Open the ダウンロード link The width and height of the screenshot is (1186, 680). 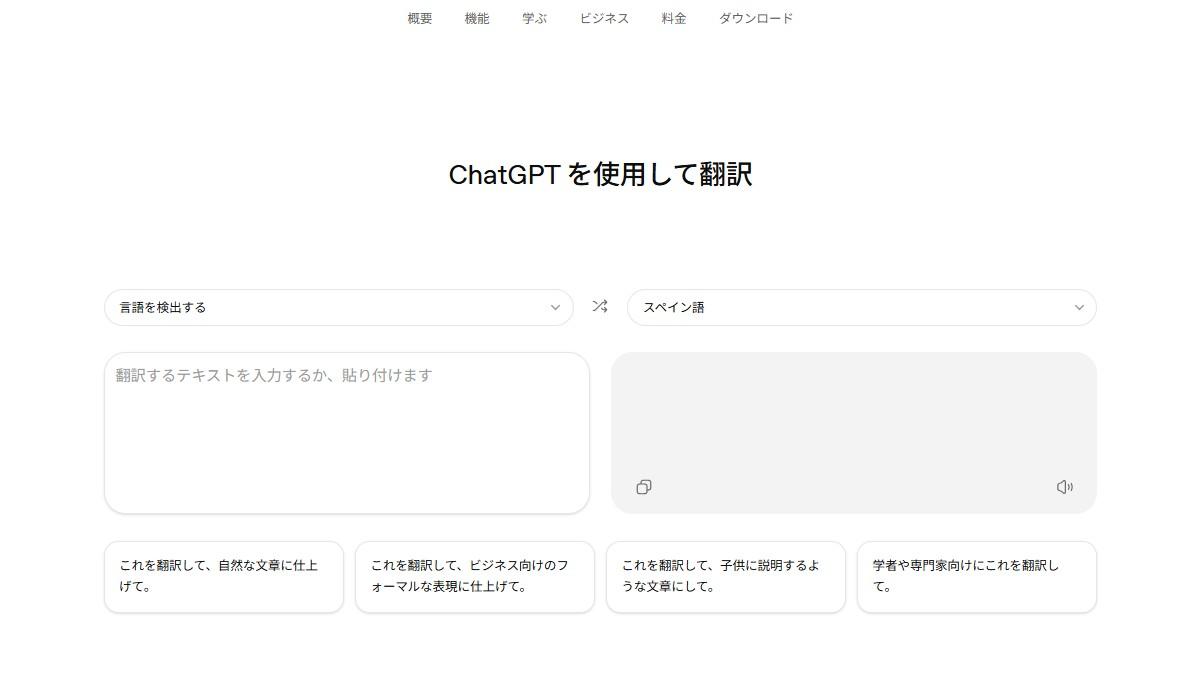(x=756, y=18)
